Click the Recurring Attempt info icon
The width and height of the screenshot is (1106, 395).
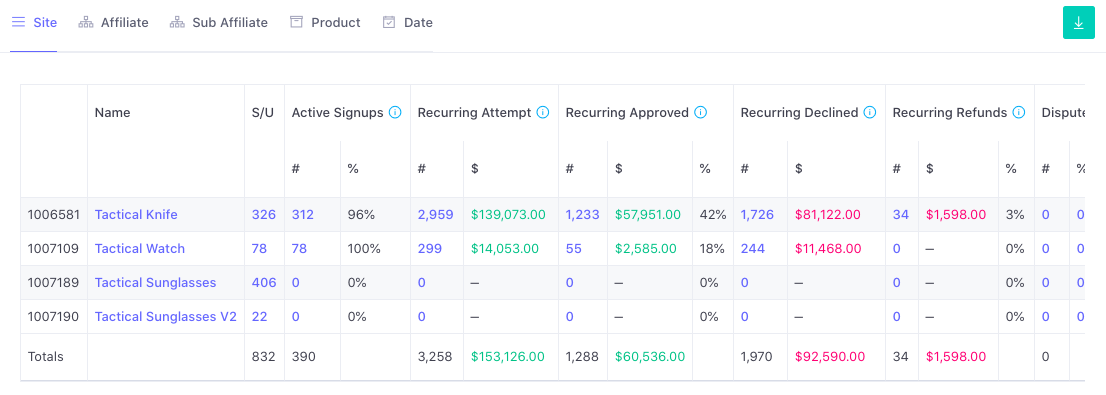542,112
